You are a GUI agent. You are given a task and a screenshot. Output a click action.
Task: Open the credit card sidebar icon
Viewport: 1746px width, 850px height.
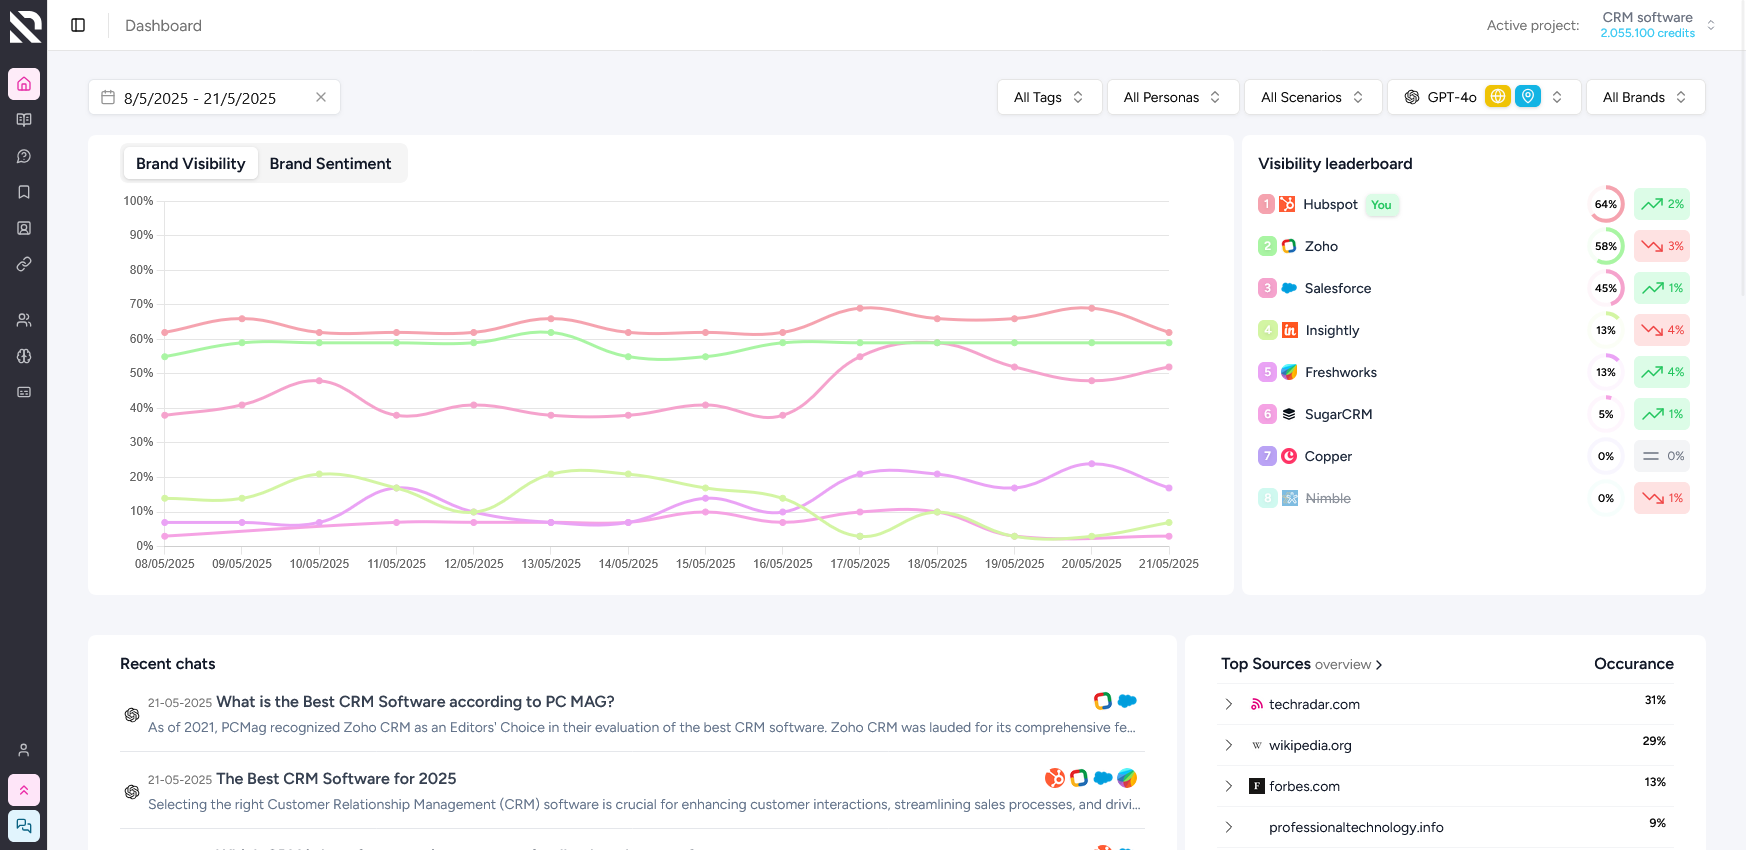(x=24, y=392)
